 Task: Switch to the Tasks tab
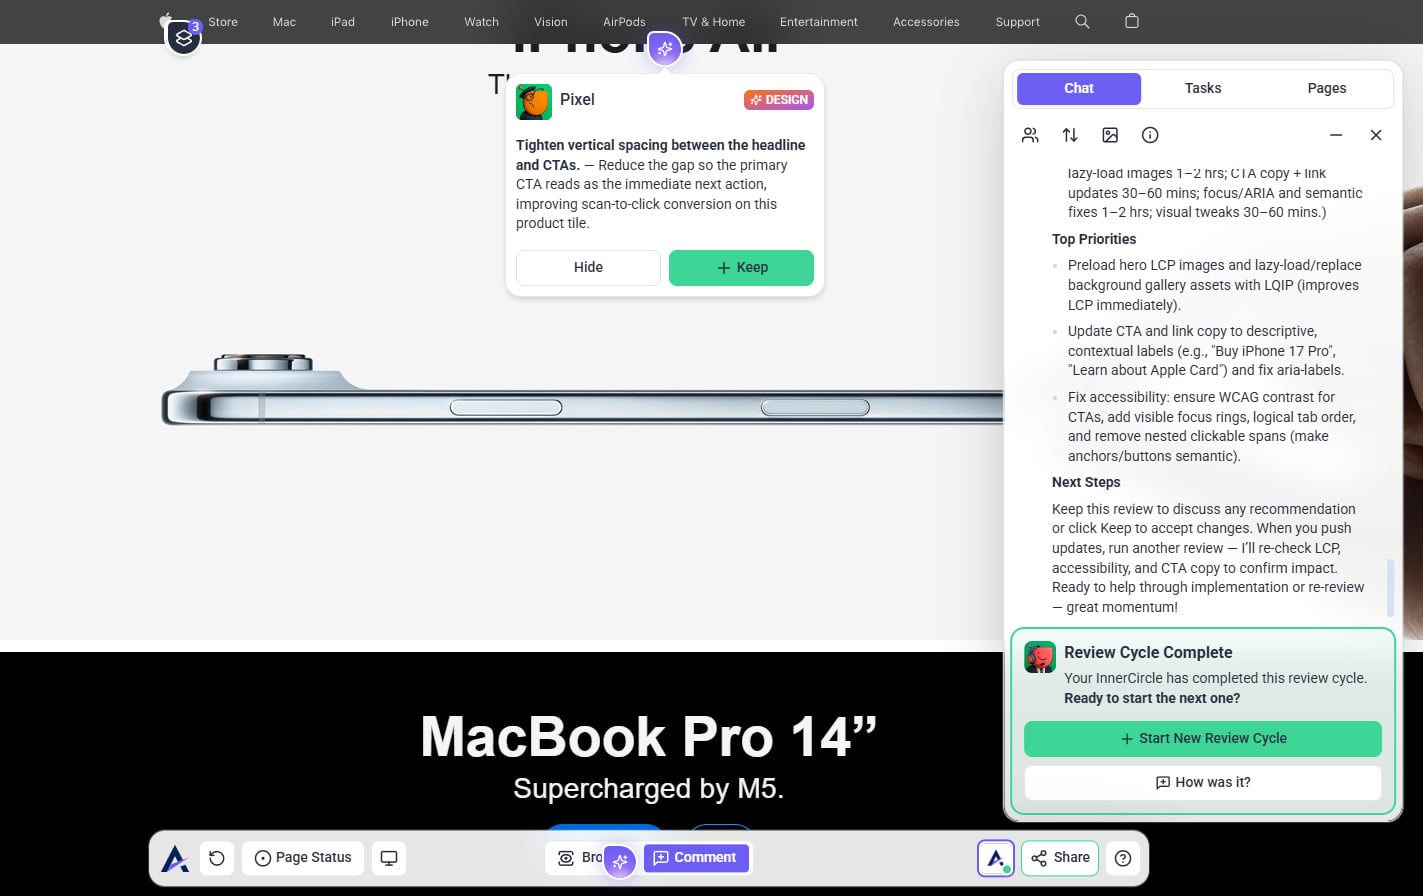[1202, 88]
